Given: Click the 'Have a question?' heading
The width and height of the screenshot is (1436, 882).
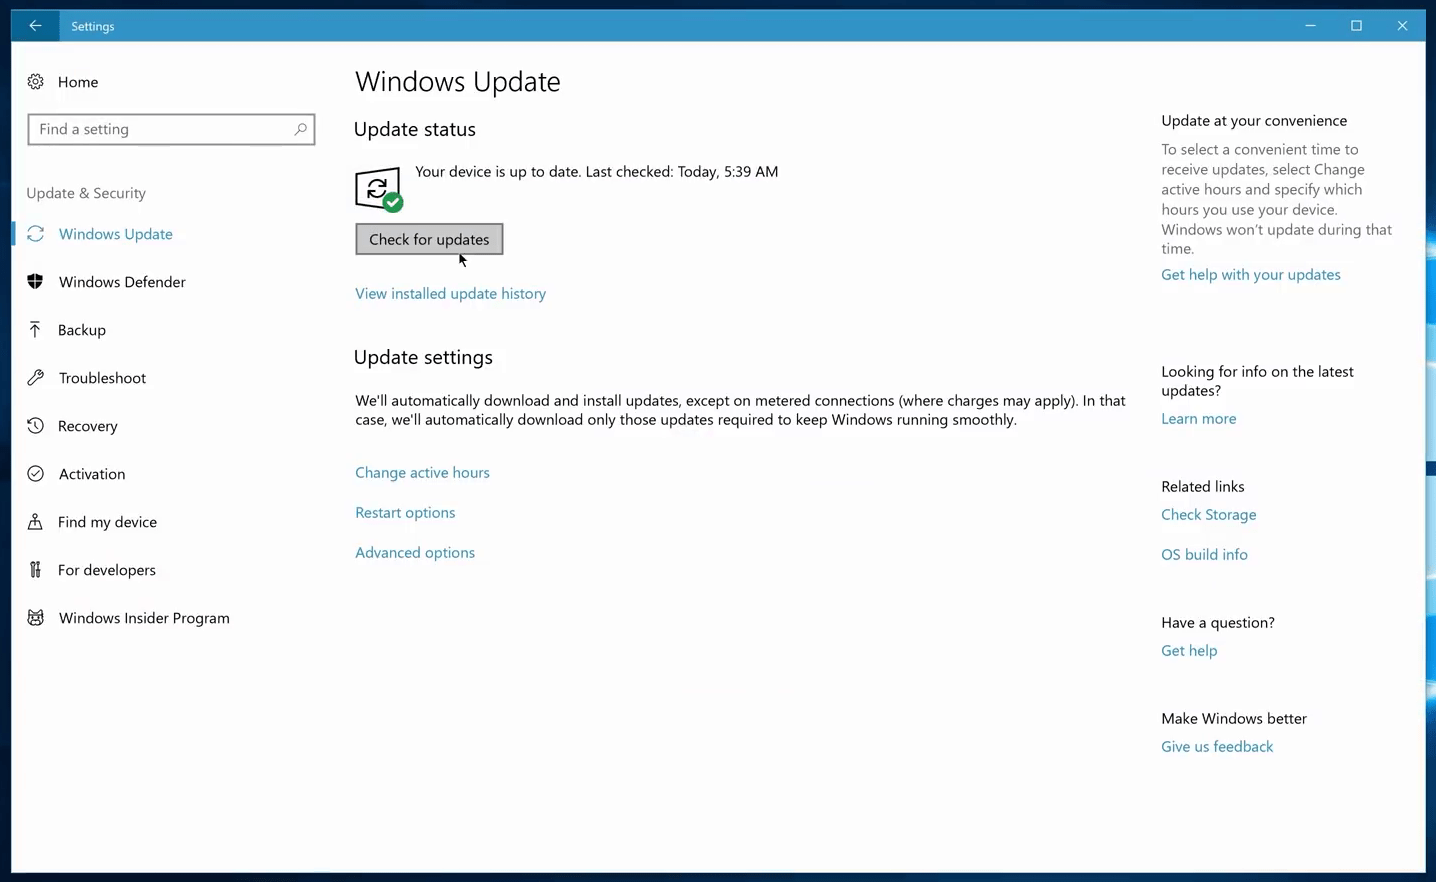Looking at the screenshot, I should (1217, 622).
